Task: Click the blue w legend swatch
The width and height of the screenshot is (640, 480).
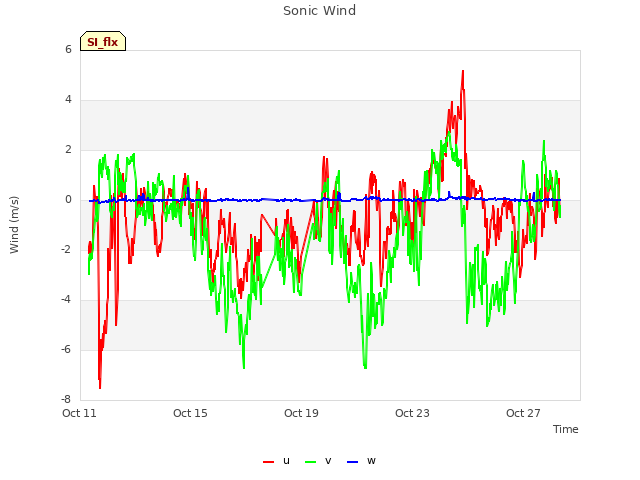Action: (352, 462)
